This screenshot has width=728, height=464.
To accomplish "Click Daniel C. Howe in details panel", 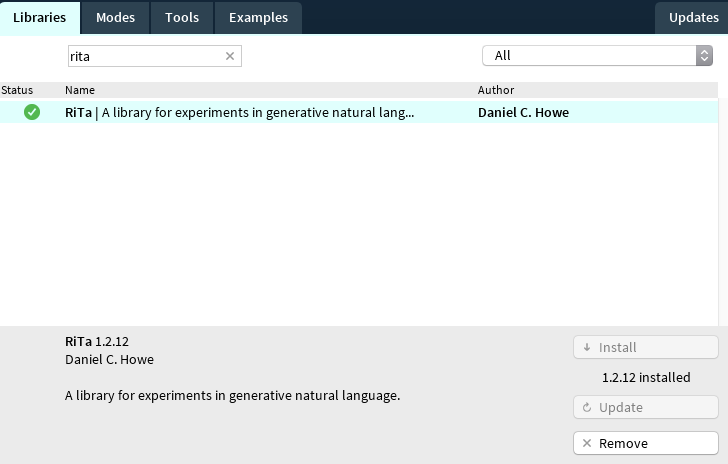I will pos(109,359).
